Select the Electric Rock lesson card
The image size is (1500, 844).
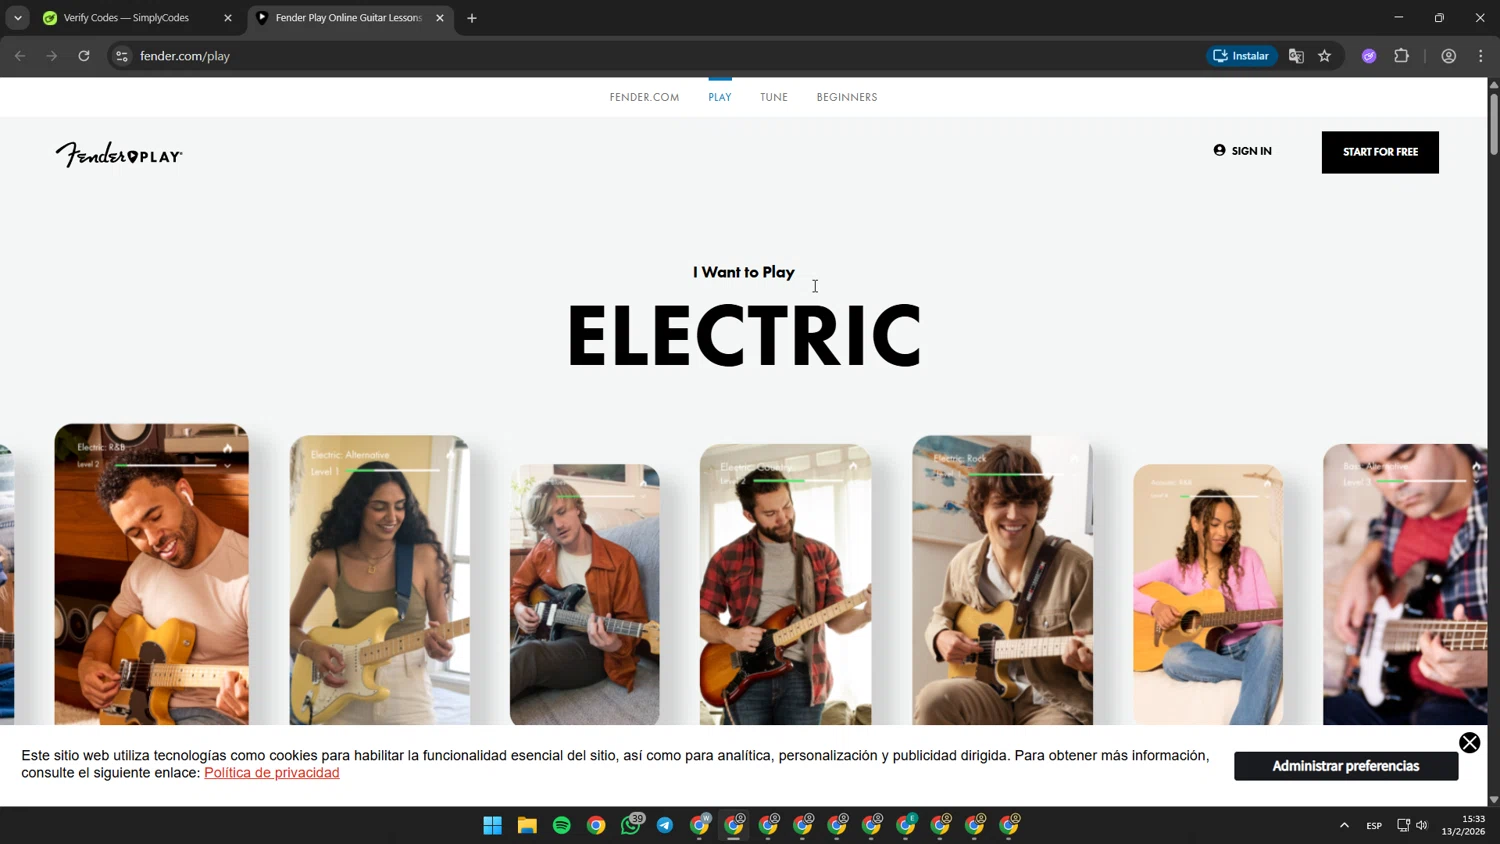click(x=1002, y=580)
